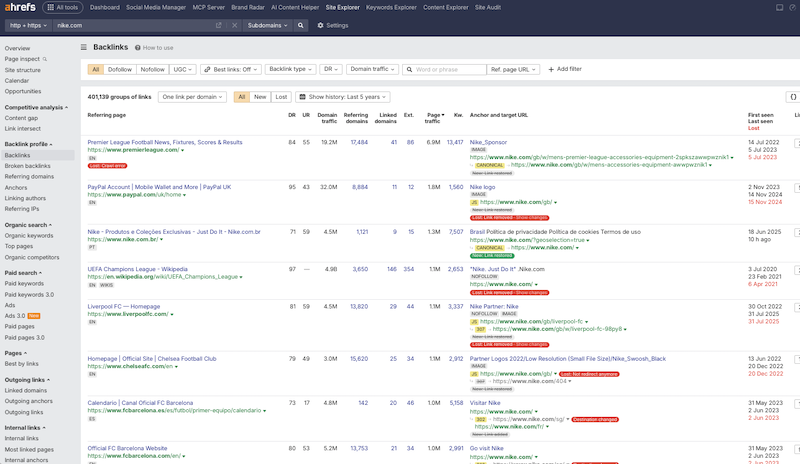Open the http + https protocol dropdown
Screen dimensions: 800x464
coord(28,25)
